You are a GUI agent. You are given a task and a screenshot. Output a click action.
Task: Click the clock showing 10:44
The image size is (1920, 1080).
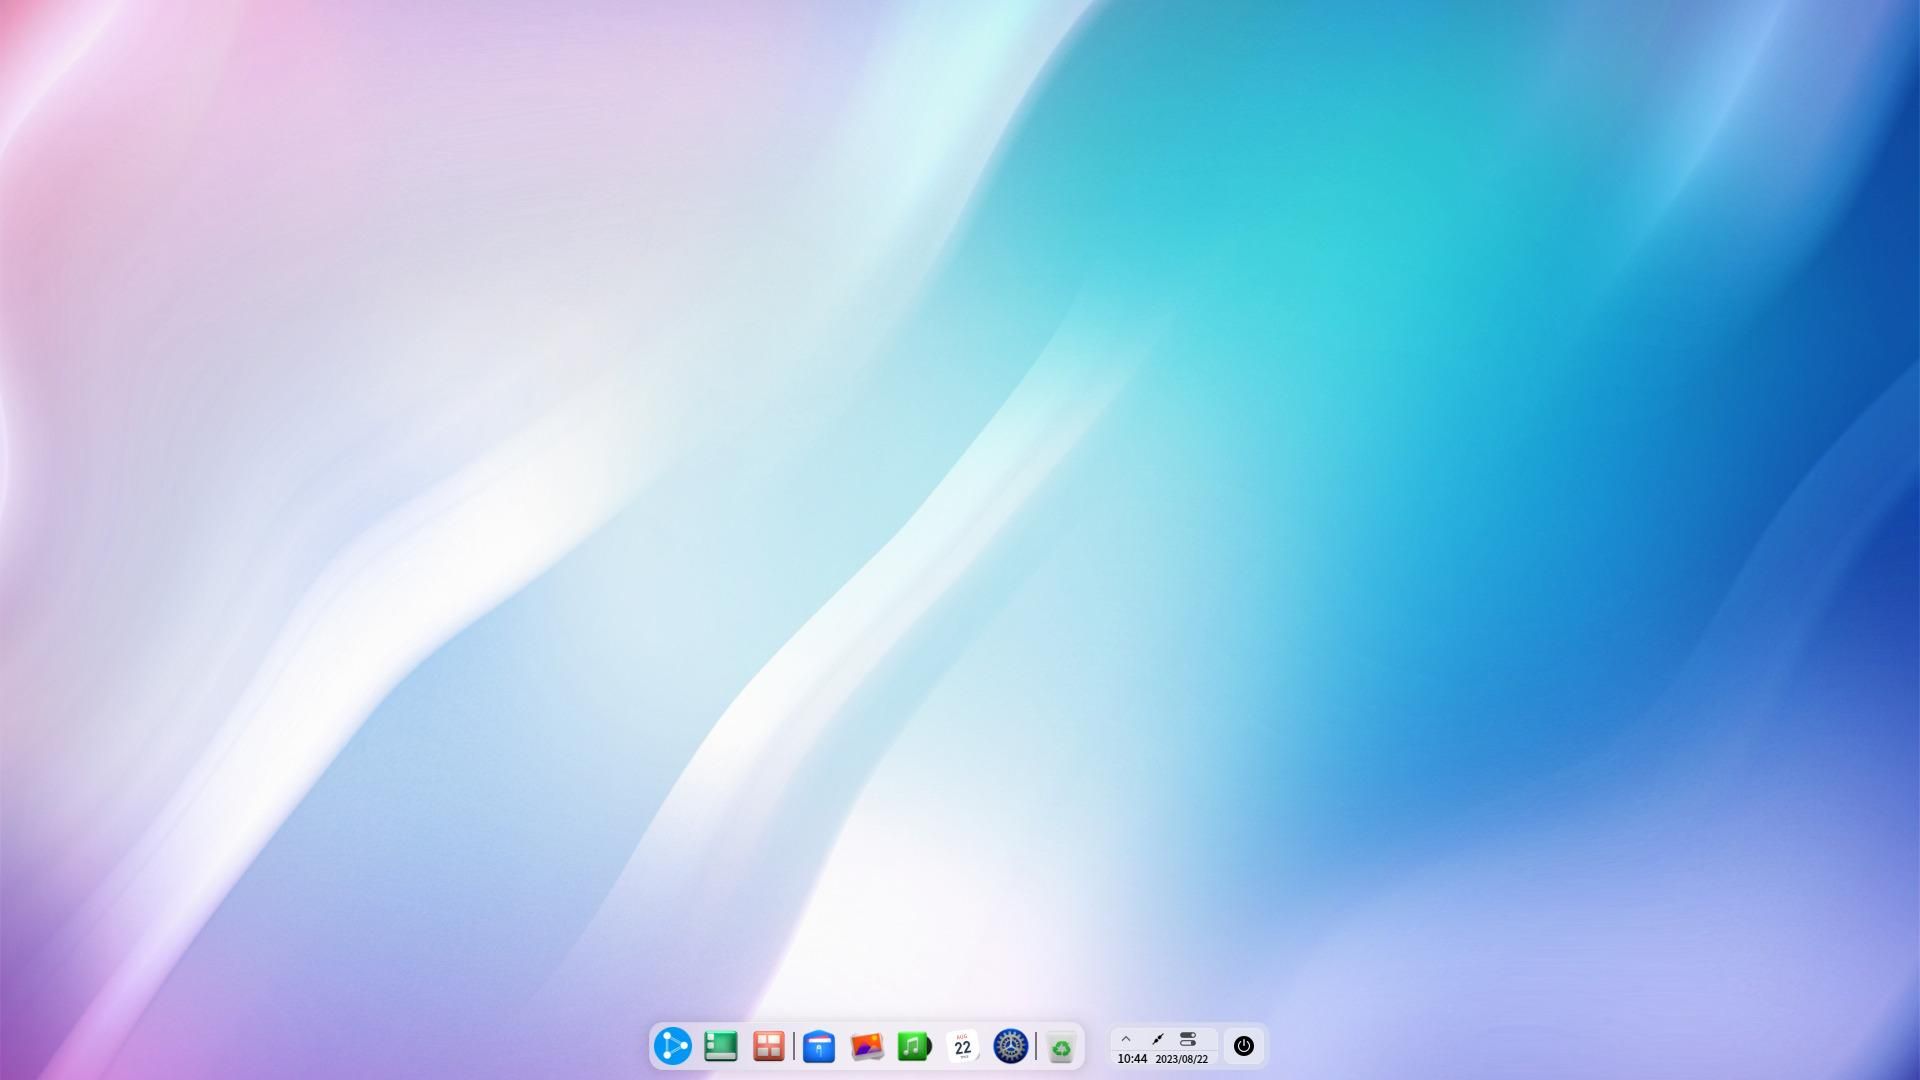(x=1131, y=1059)
